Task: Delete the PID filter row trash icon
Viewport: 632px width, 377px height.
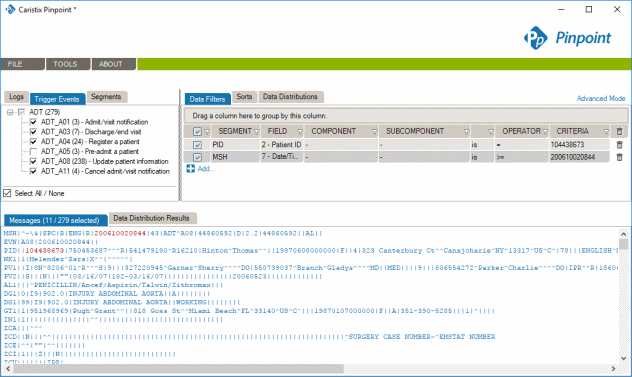Action: tap(620, 144)
